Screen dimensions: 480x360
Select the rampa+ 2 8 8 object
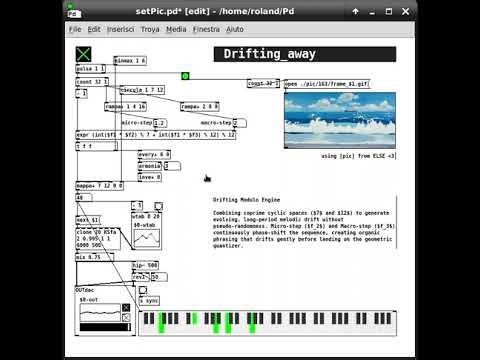(200, 107)
